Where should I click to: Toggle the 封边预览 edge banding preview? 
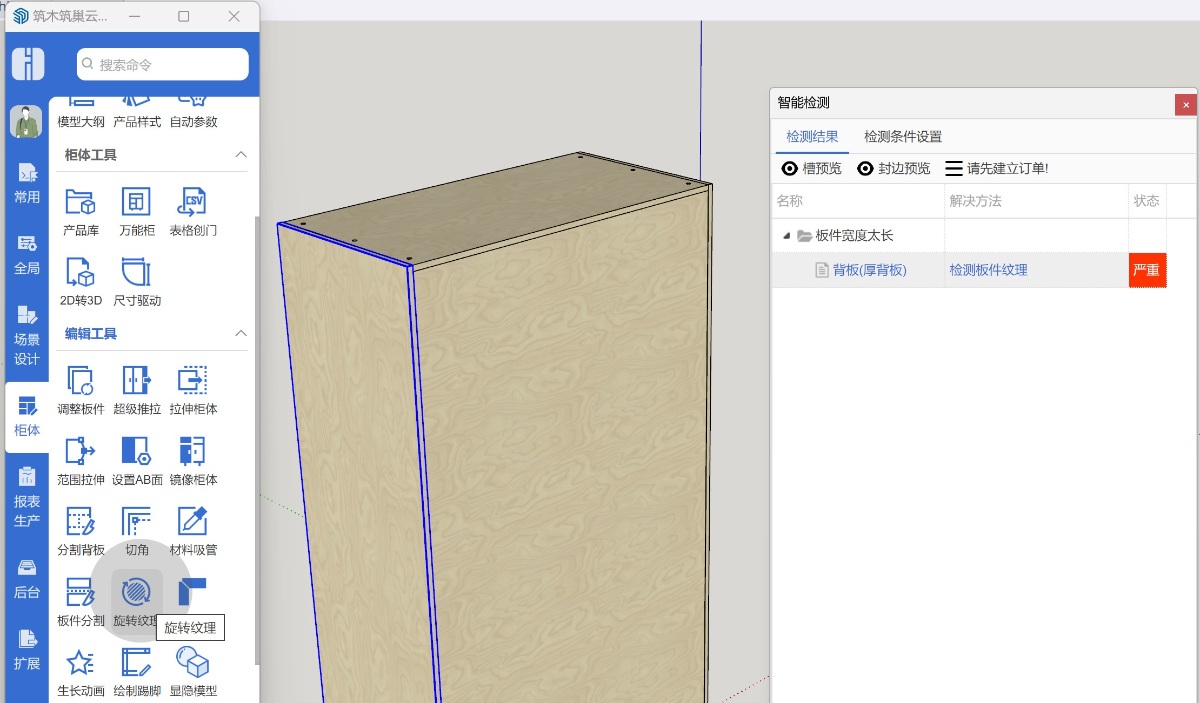click(x=893, y=168)
